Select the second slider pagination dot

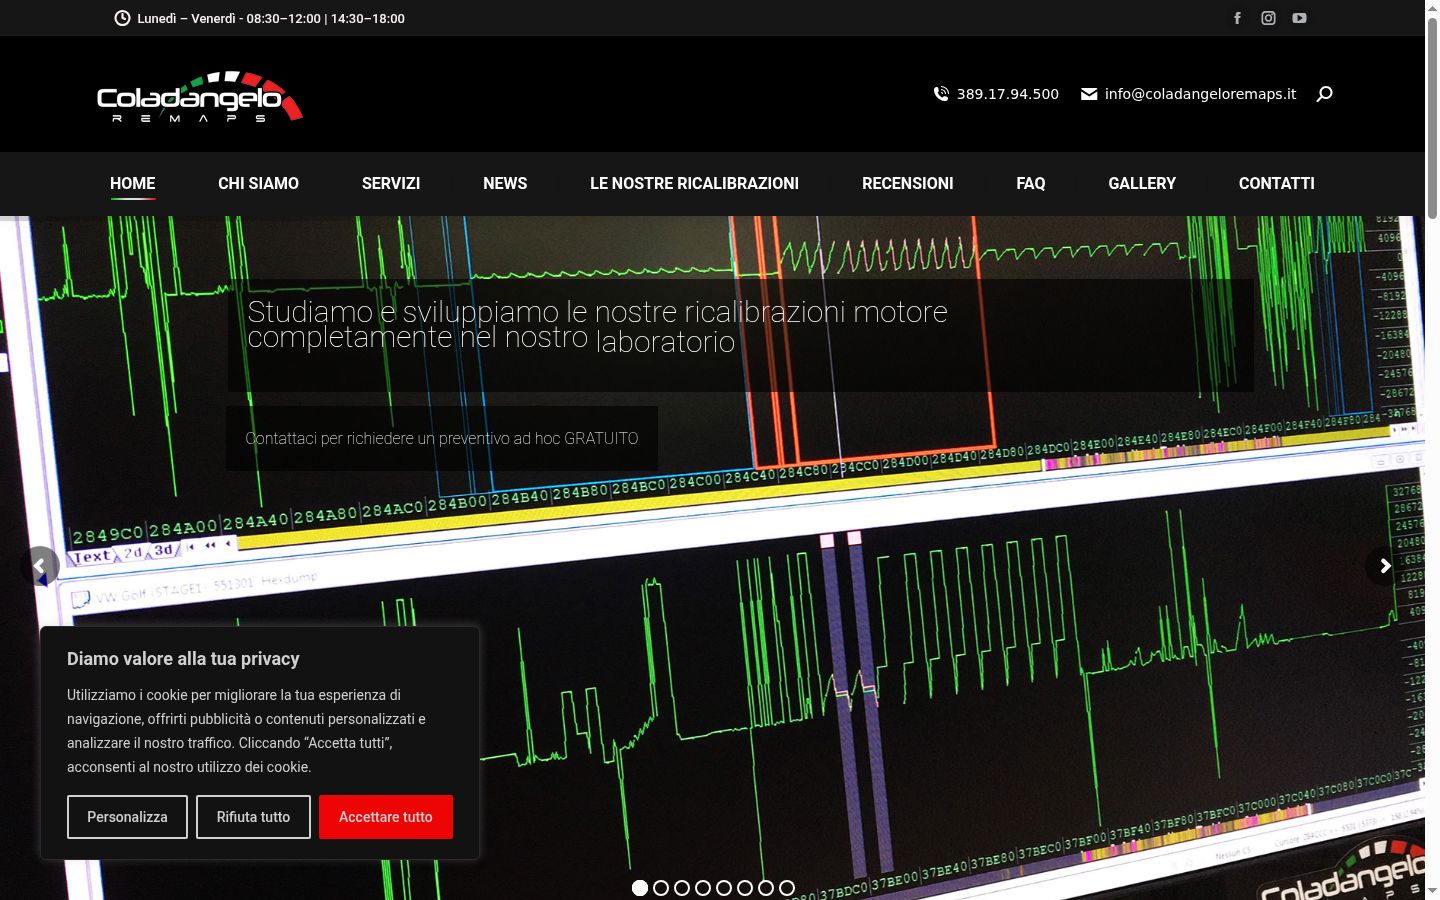[661, 888]
